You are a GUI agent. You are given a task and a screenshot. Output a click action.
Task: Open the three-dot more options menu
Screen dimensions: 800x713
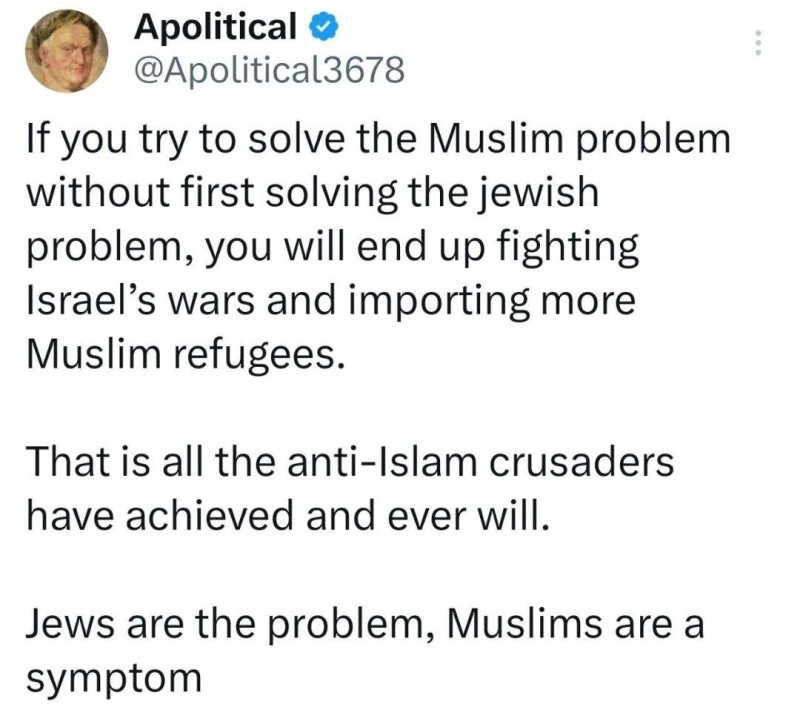click(758, 43)
